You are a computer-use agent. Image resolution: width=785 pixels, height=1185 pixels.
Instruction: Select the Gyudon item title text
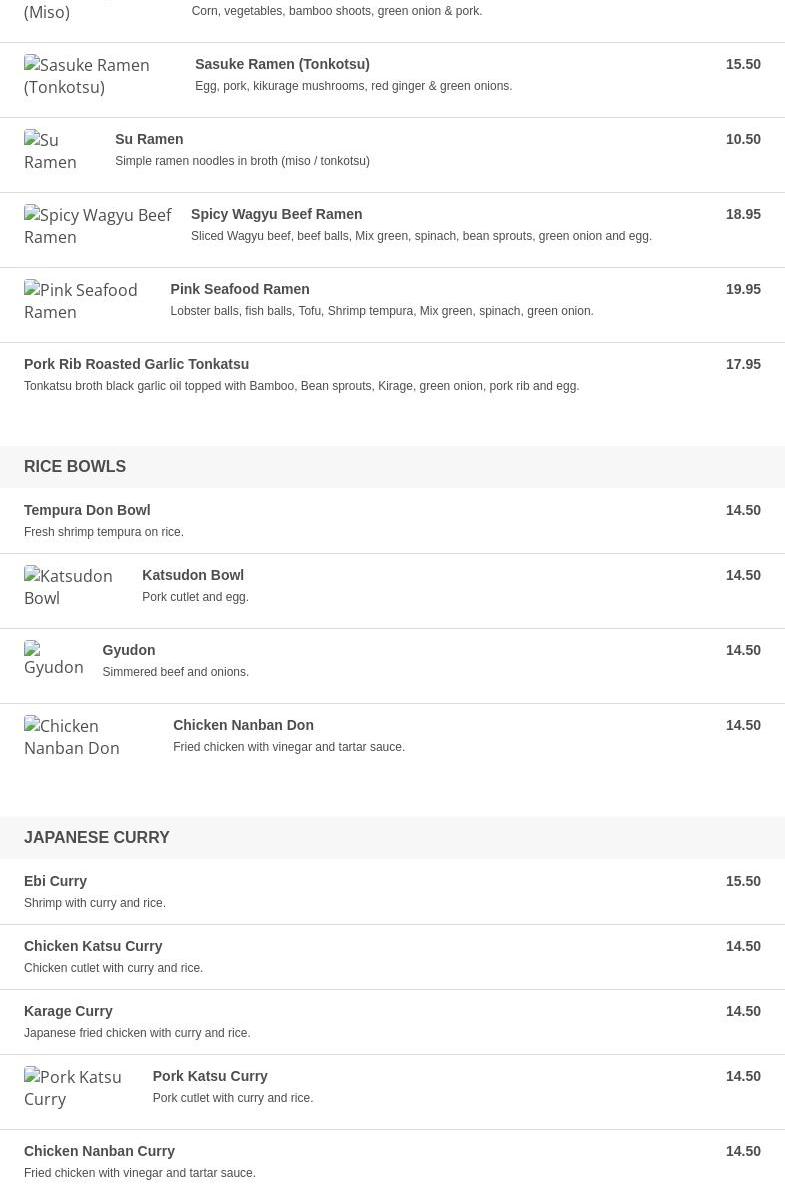[x=128, y=650]
